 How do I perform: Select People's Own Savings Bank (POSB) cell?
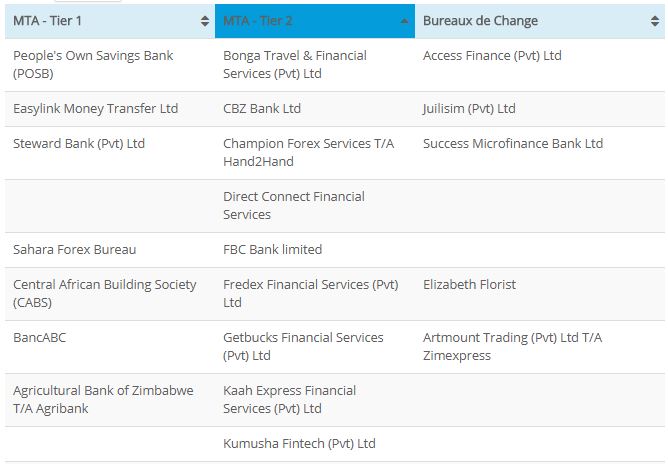[110, 65]
